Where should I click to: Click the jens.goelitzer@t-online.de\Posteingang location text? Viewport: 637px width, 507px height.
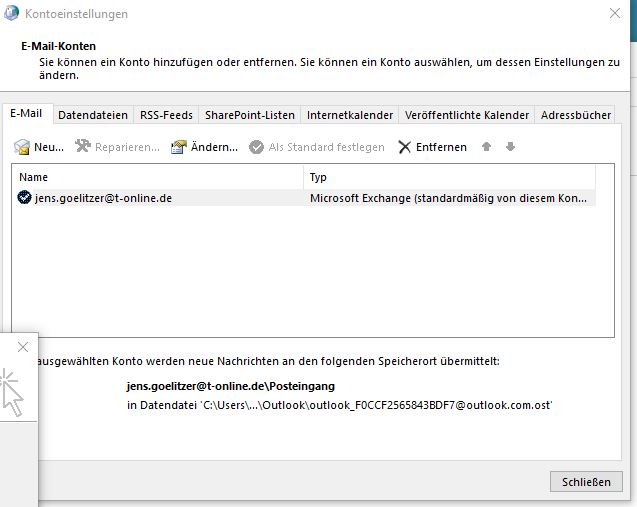pyautogui.click(x=231, y=386)
